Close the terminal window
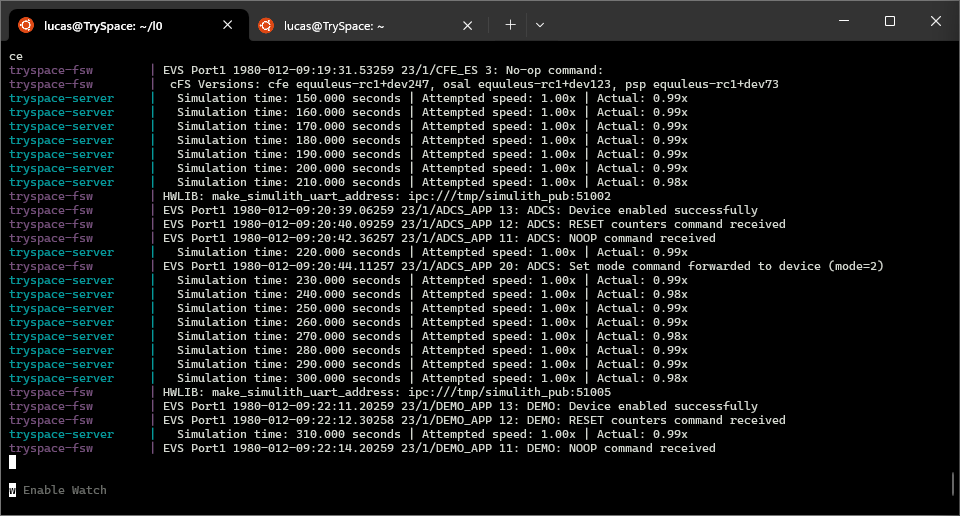Viewport: 960px width, 516px height. coord(936,21)
